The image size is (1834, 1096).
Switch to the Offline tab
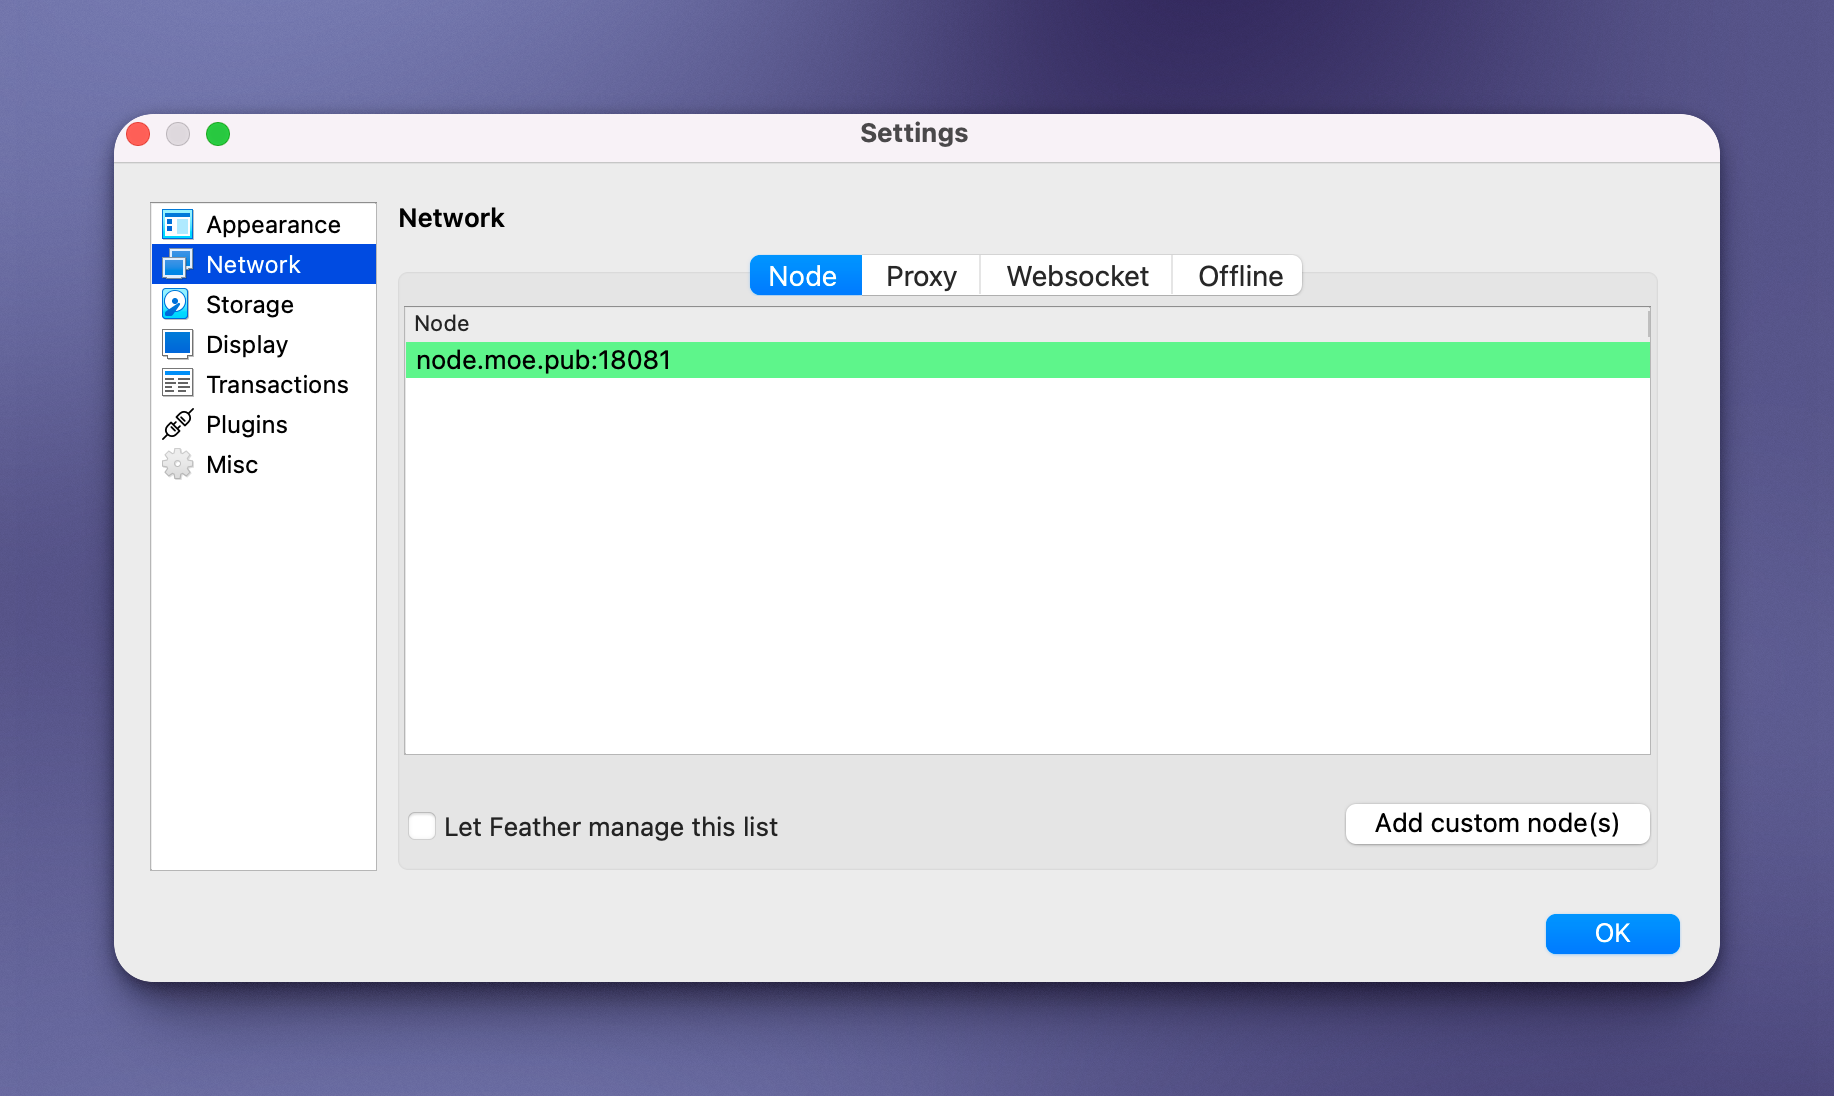(x=1239, y=276)
